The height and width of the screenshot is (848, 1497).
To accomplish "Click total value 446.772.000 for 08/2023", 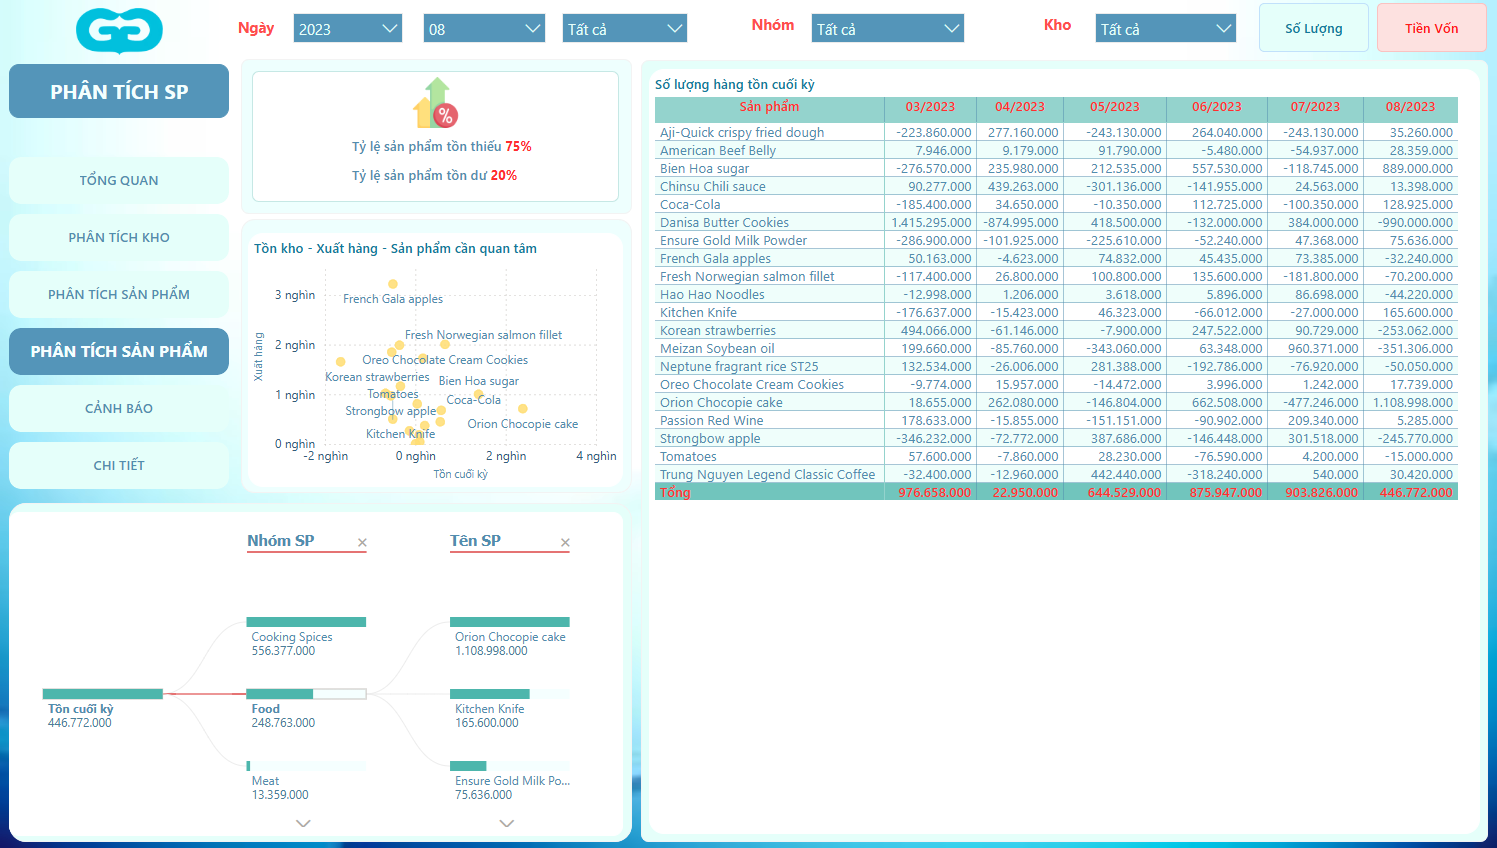I will pyautogui.click(x=1416, y=492).
